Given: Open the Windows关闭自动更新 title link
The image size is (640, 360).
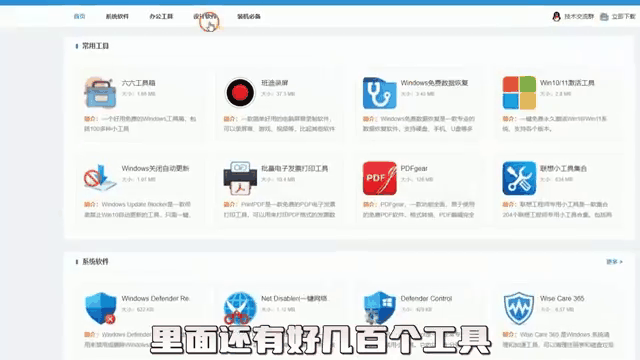Looking at the screenshot, I should [x=156, y=168].
